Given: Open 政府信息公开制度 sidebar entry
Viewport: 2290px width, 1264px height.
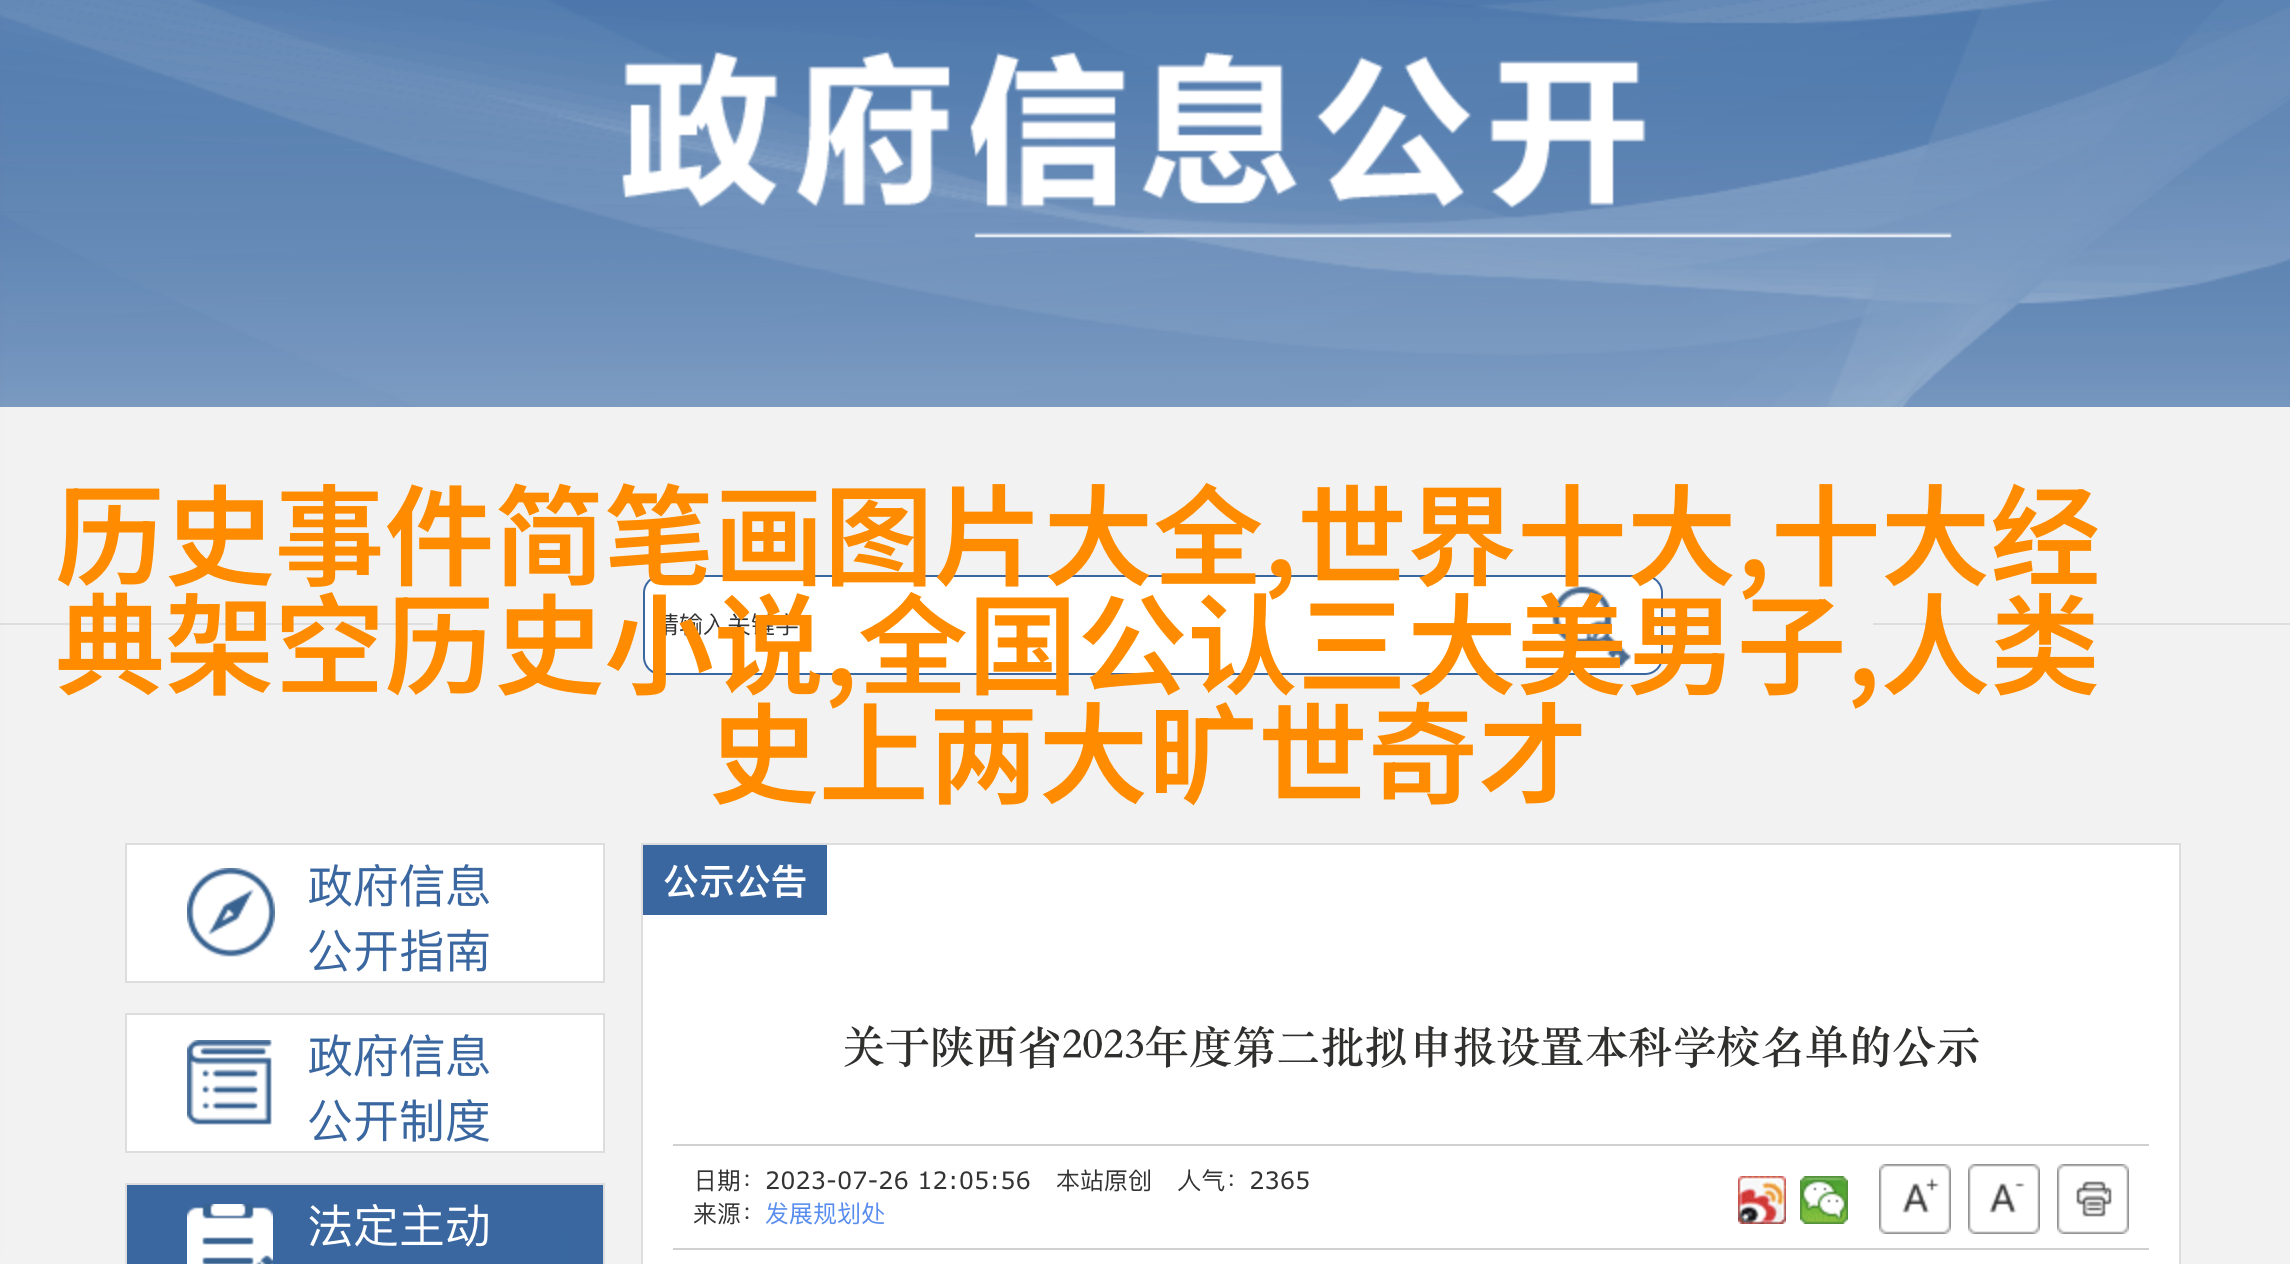Looking at the screenshot, I should (x=365, y=1083).
